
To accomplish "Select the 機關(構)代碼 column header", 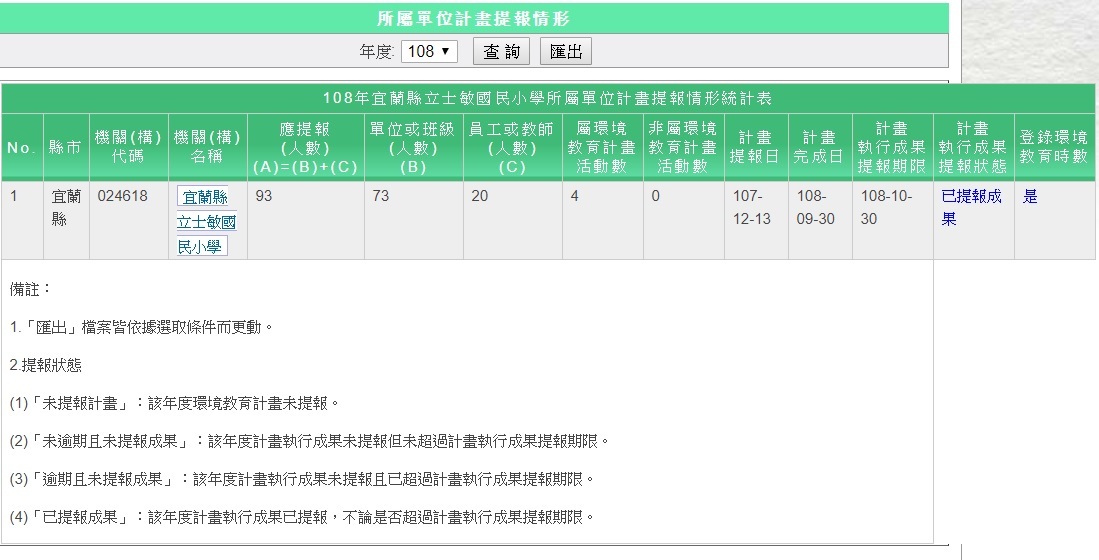I will pyautogui.click(x=128, y=147).
